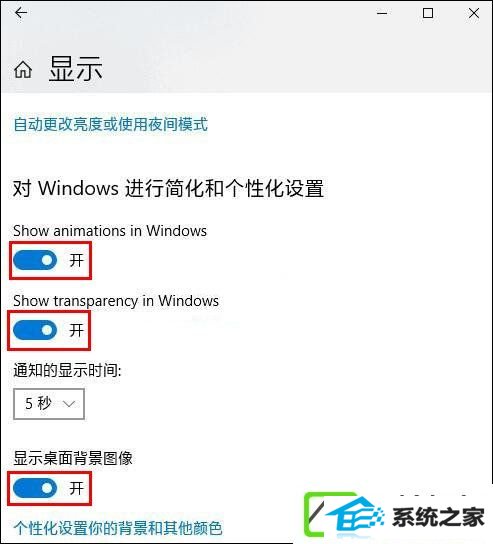Click the Show transparency in Windows label
The height and width of the screenshot is (544, 493).
click(116, 301)
